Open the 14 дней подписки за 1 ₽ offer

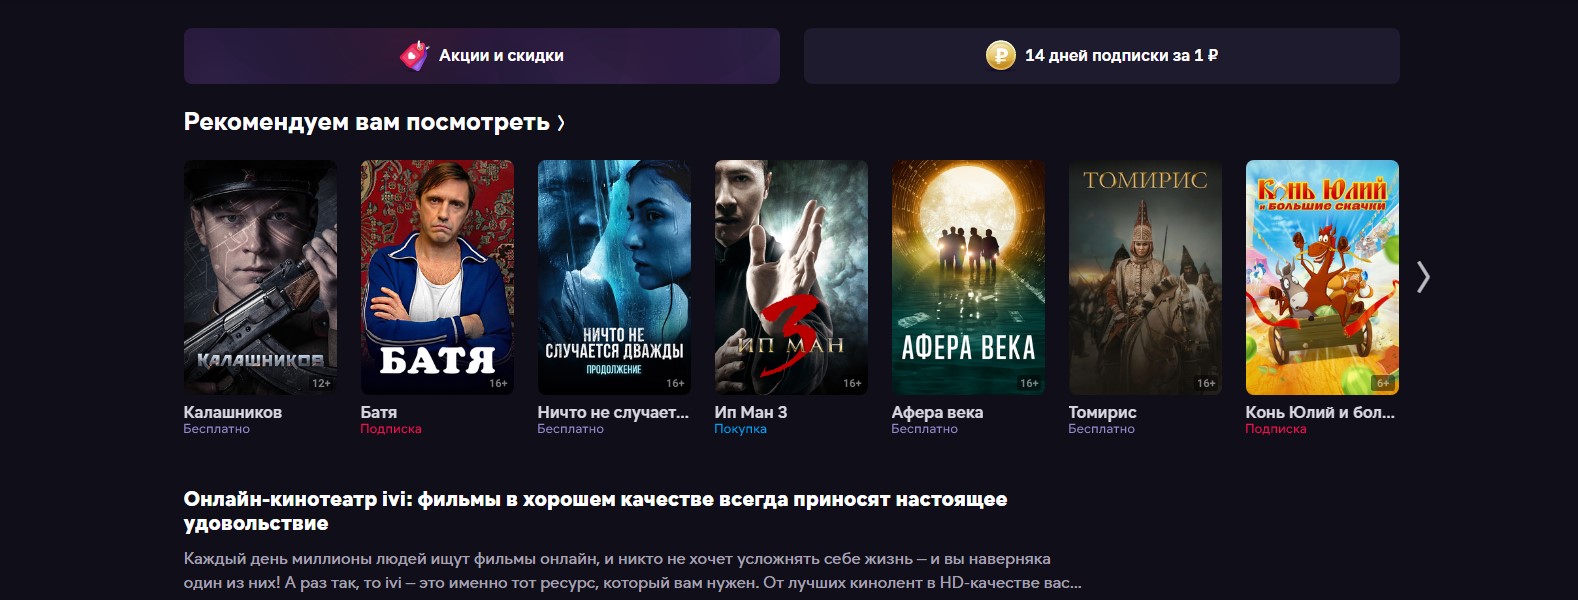tap(1102, 56)
